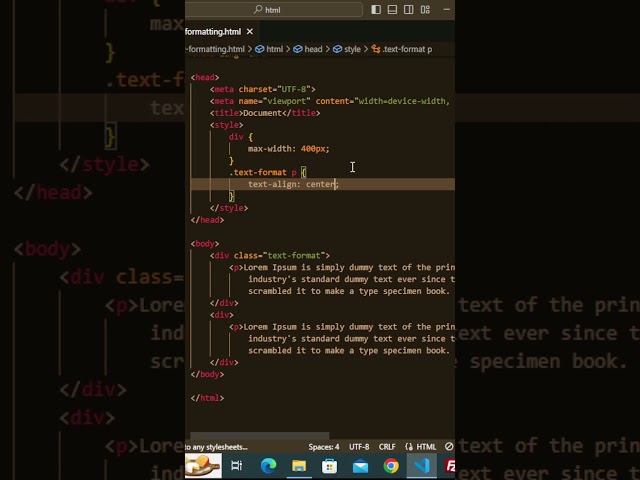Open the Customize Layout icon
Viewport: 640px width, 480px height.
[425, 10]
